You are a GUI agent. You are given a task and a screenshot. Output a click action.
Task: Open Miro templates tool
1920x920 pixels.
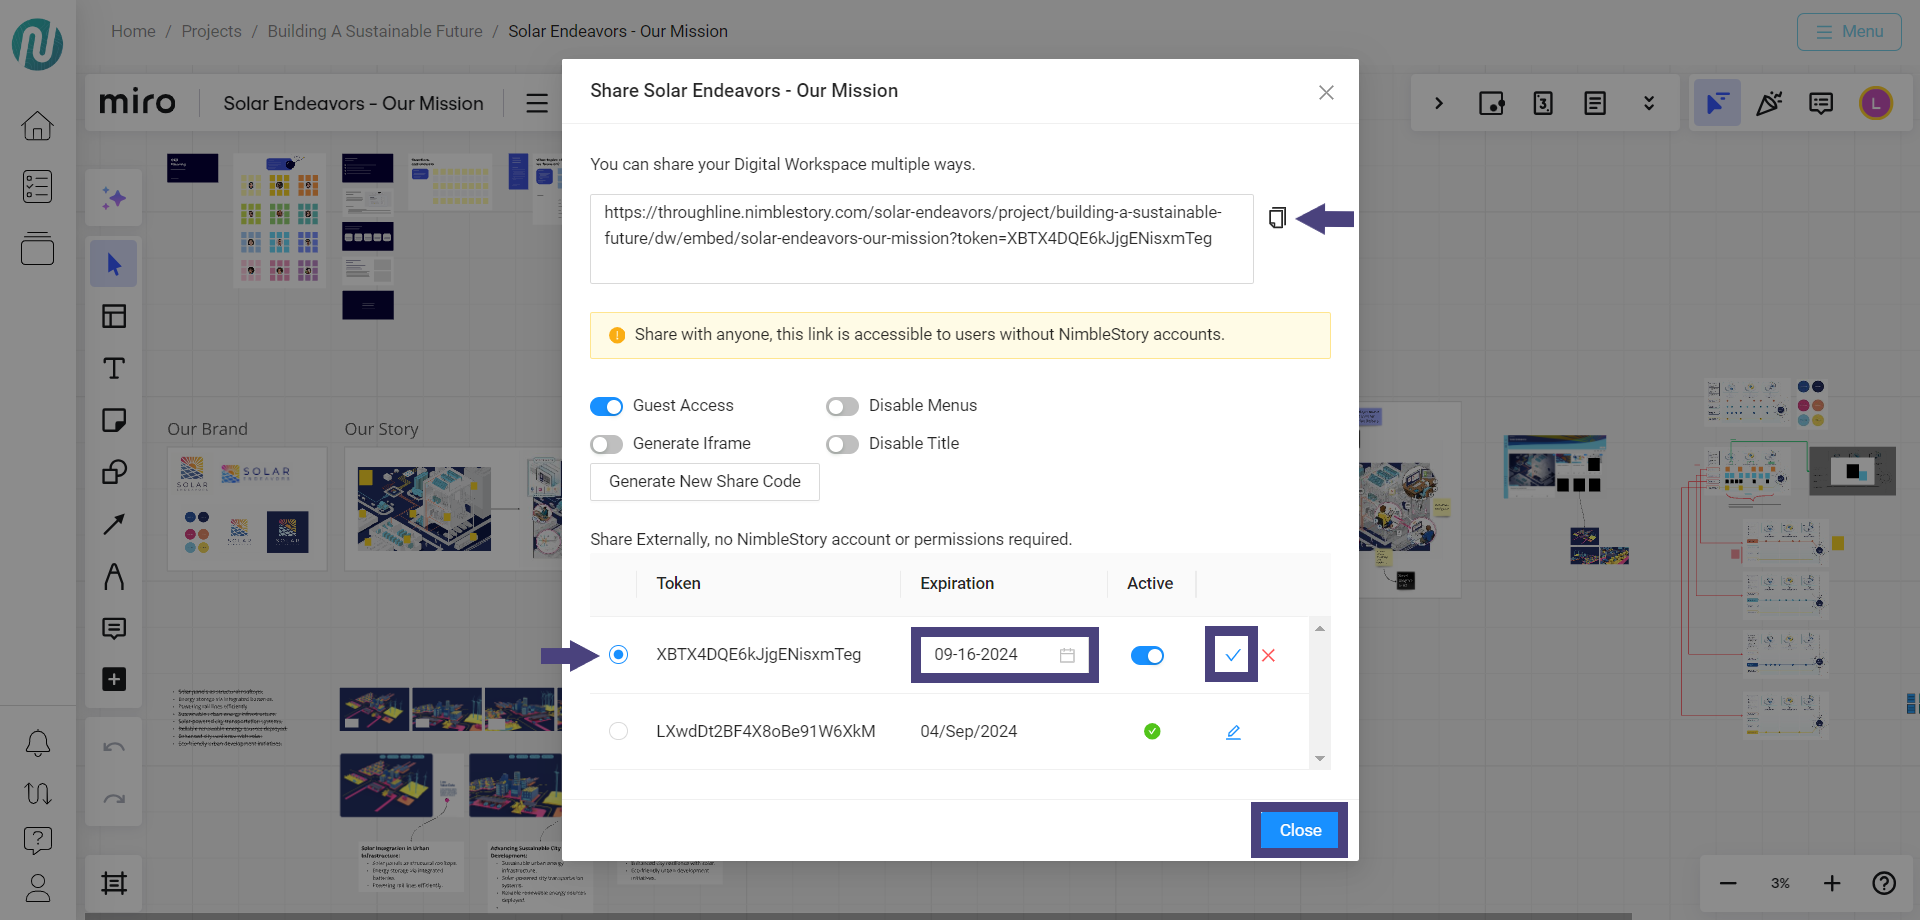click(114, 316)
